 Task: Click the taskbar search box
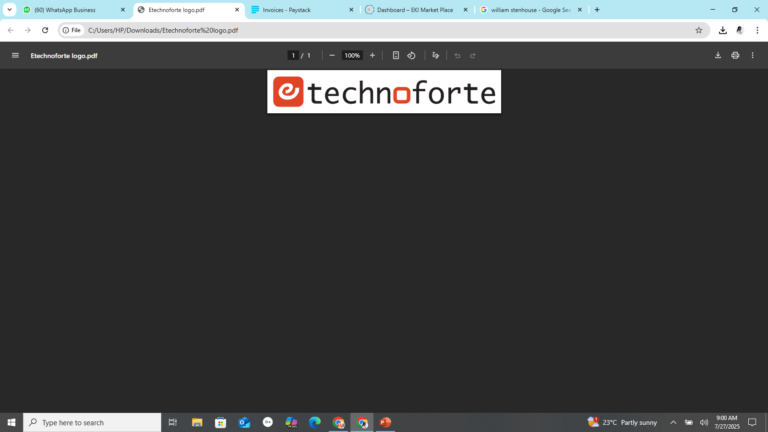[x=92, y=422]
